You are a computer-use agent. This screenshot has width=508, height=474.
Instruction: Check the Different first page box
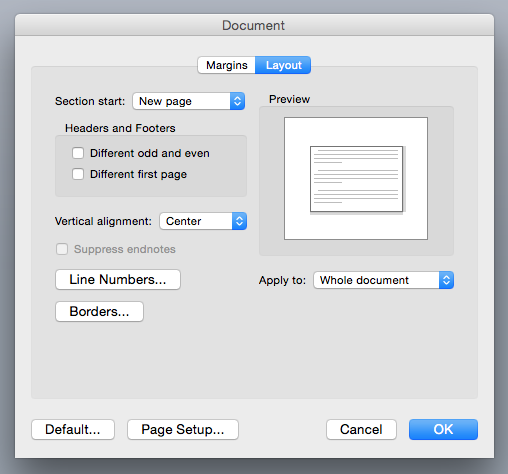[78, 174]
